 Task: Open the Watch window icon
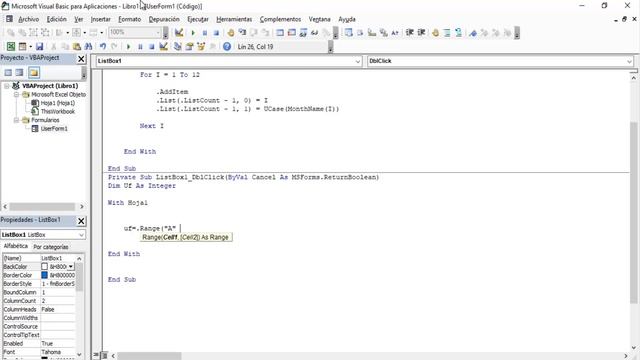303,33
